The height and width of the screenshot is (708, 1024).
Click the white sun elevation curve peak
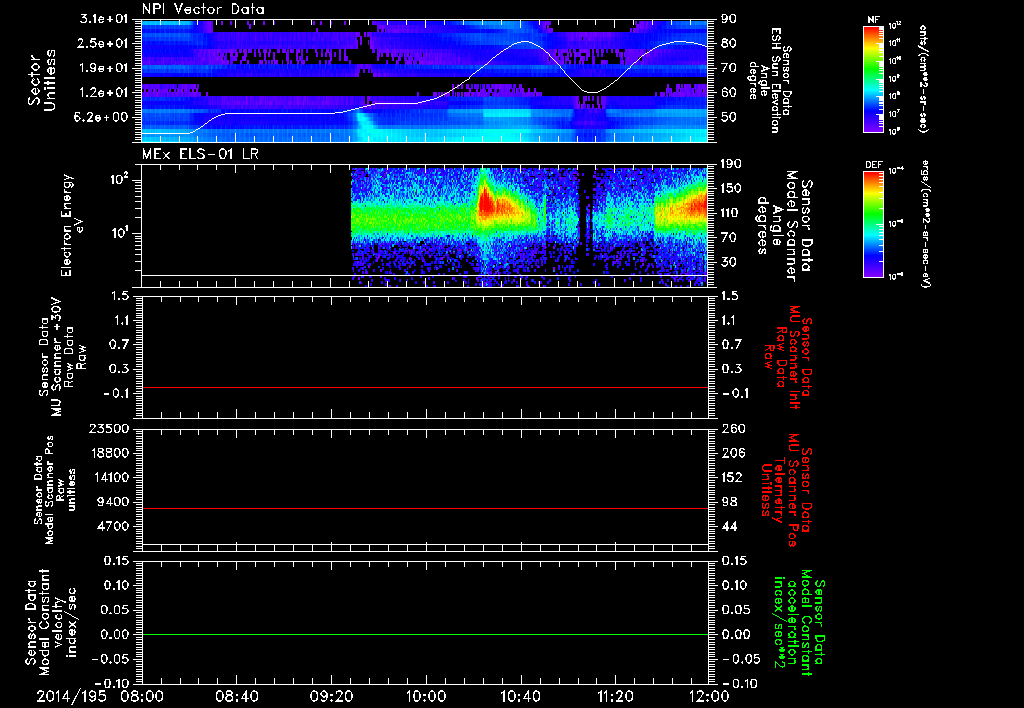click(x=524, y=42)
